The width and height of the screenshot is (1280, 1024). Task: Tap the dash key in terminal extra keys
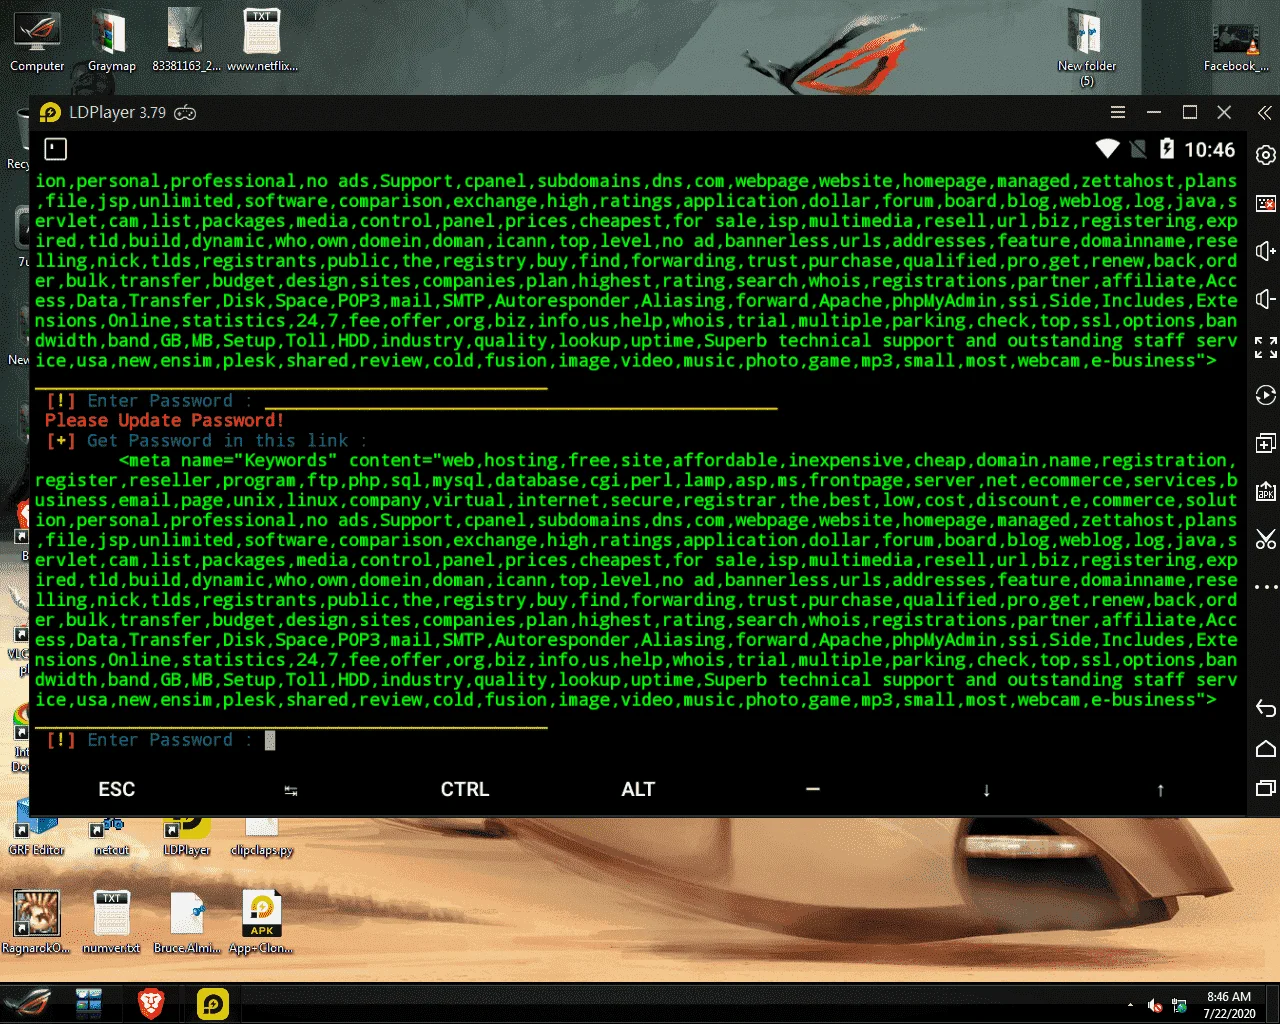(813, 789)
